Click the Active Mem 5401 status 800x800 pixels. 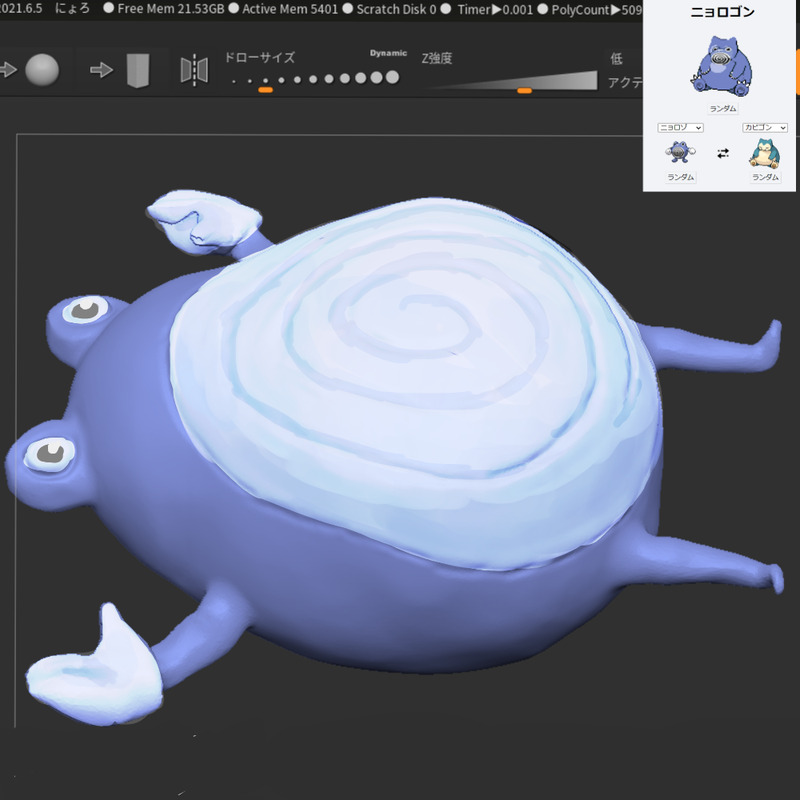pyautogui.click(x=290, y=9)
